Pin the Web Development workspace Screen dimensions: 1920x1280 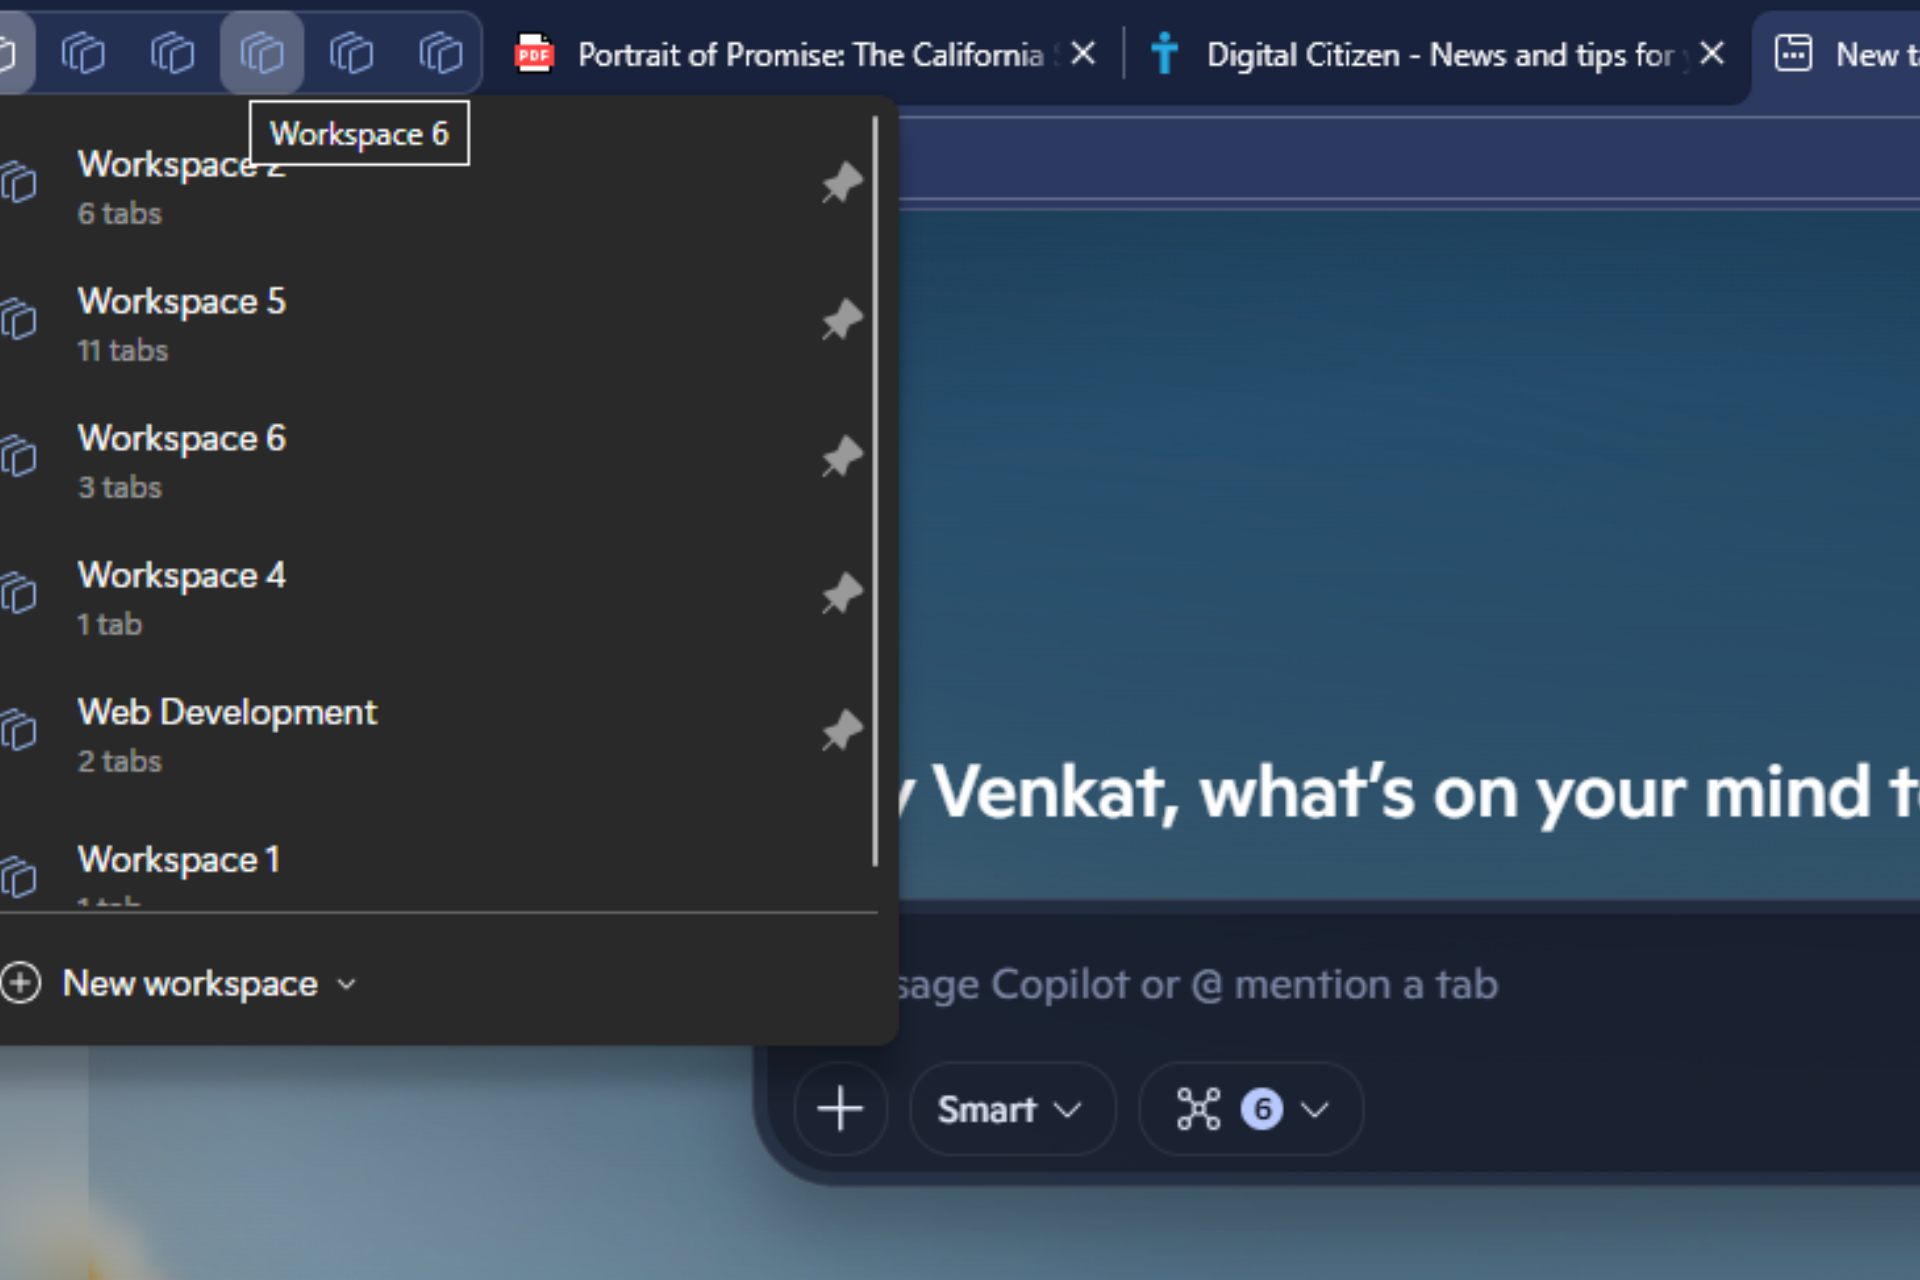(x=841, y=731)
